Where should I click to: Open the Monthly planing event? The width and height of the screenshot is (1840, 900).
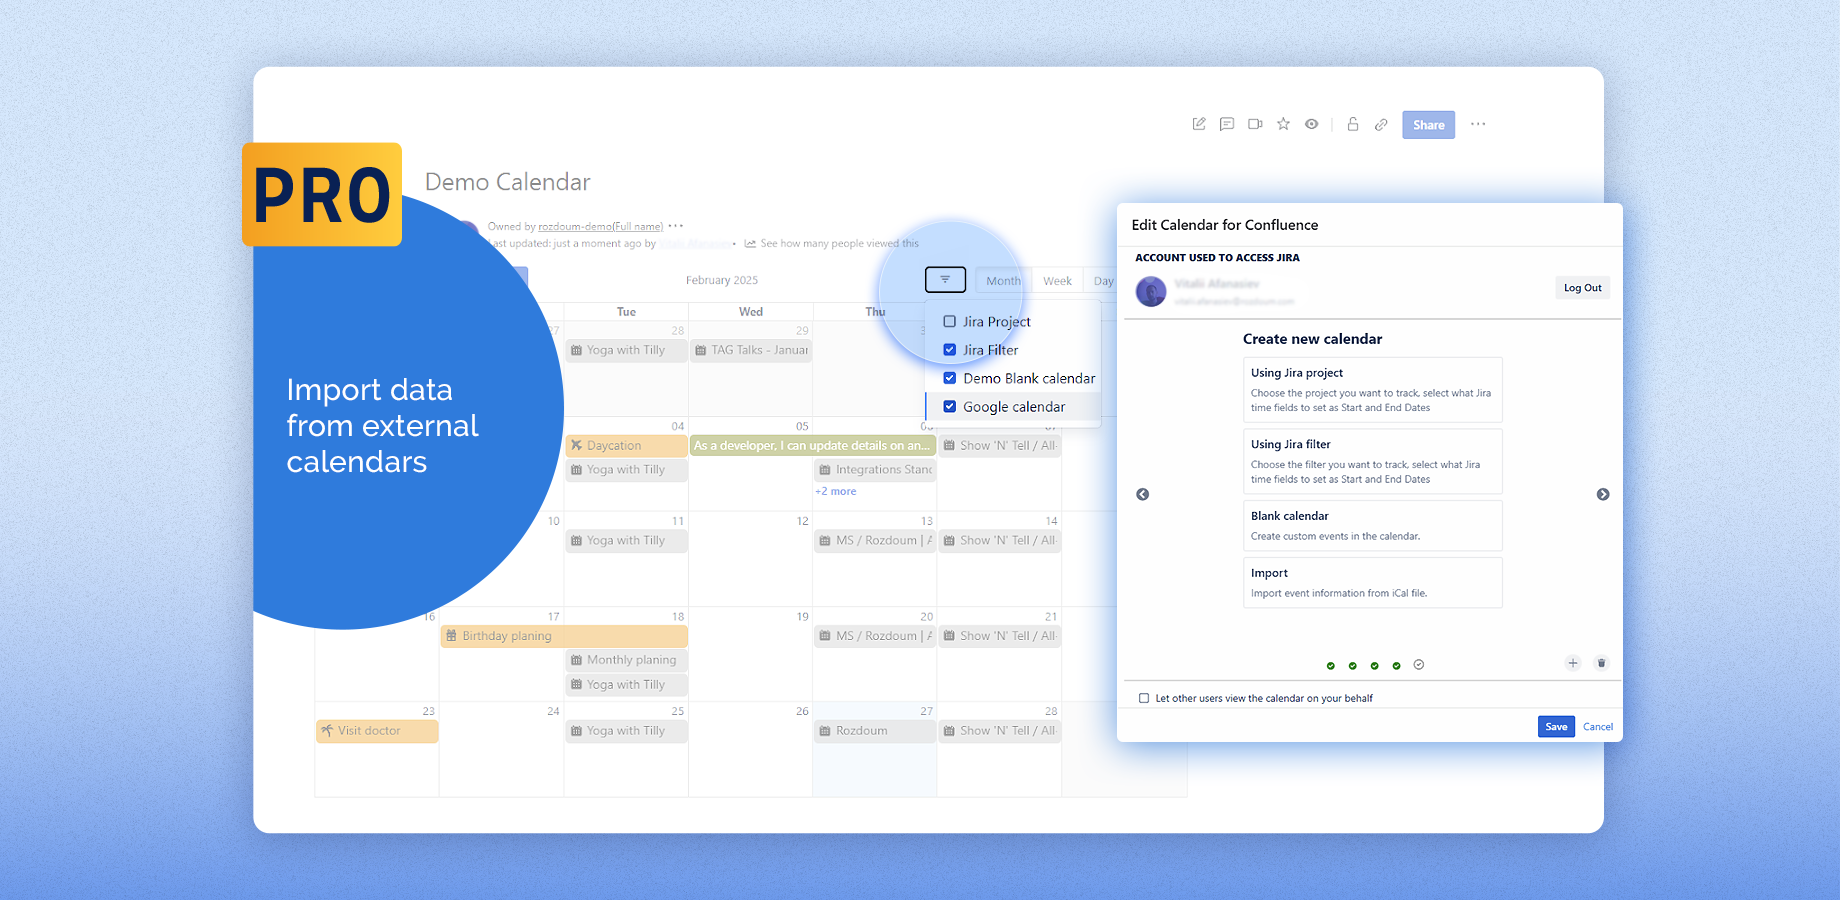tap(627, 660)
